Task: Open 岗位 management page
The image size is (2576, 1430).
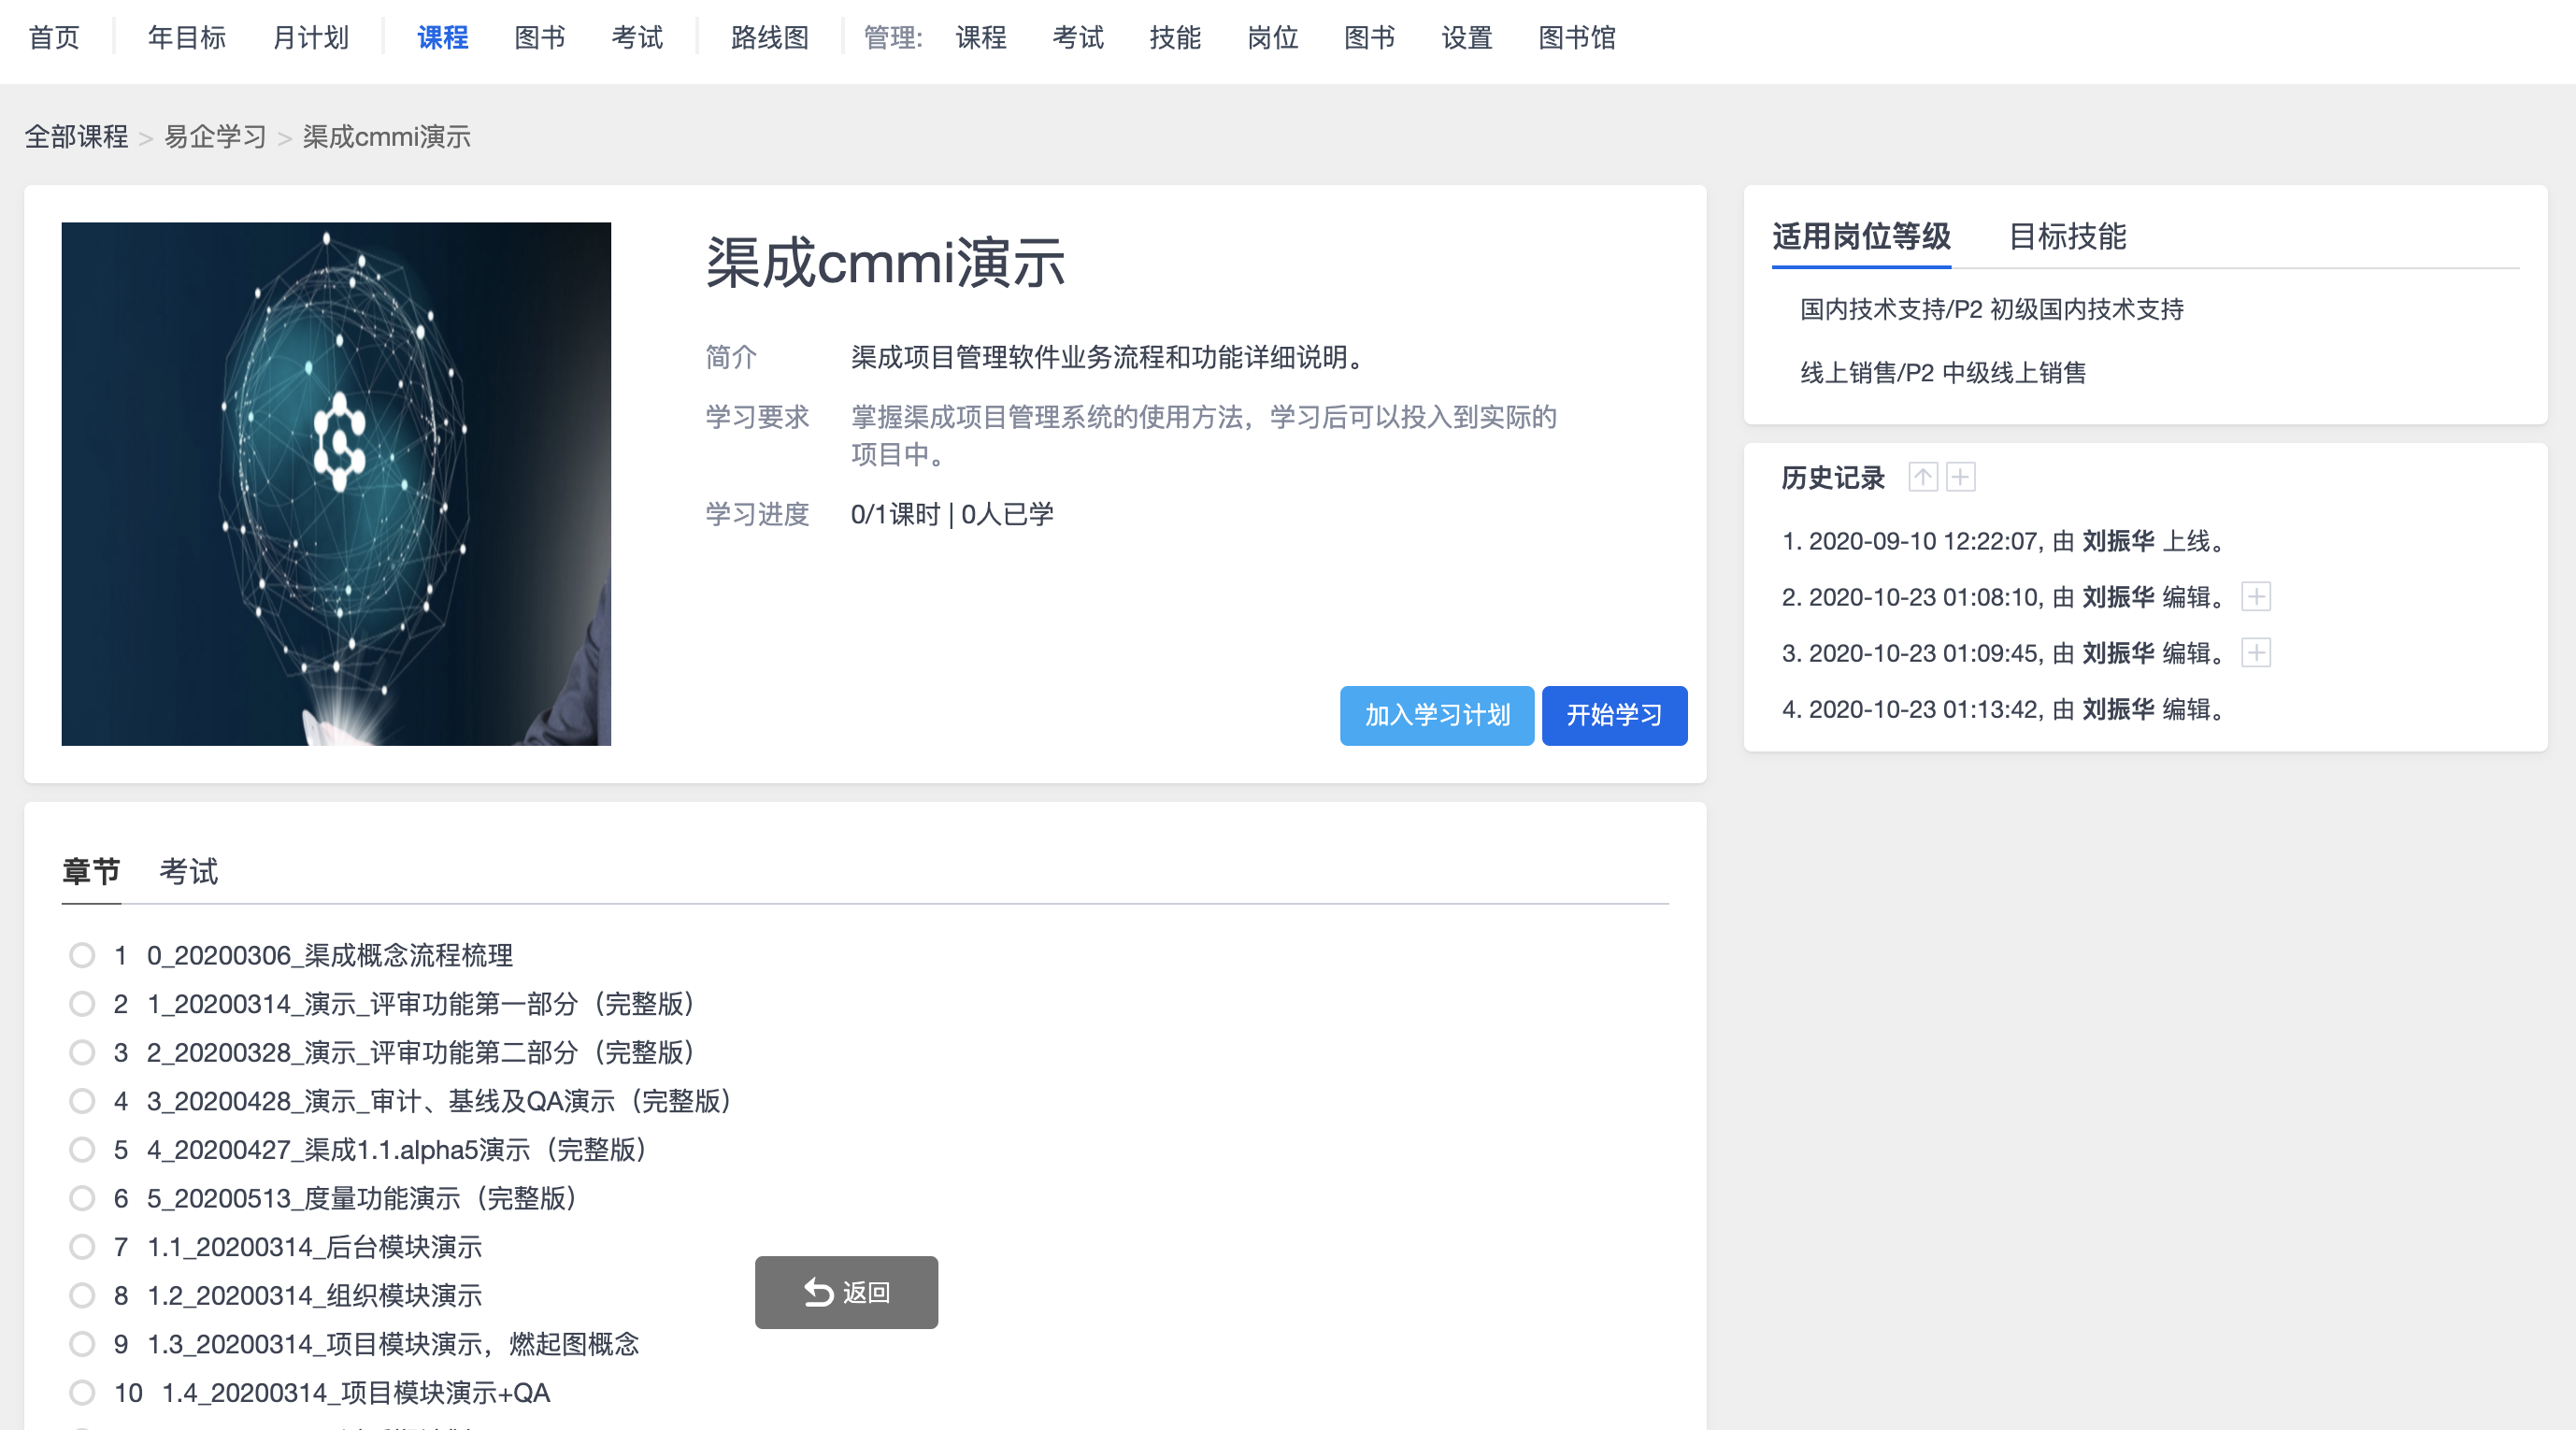Action: [1273, 38]
